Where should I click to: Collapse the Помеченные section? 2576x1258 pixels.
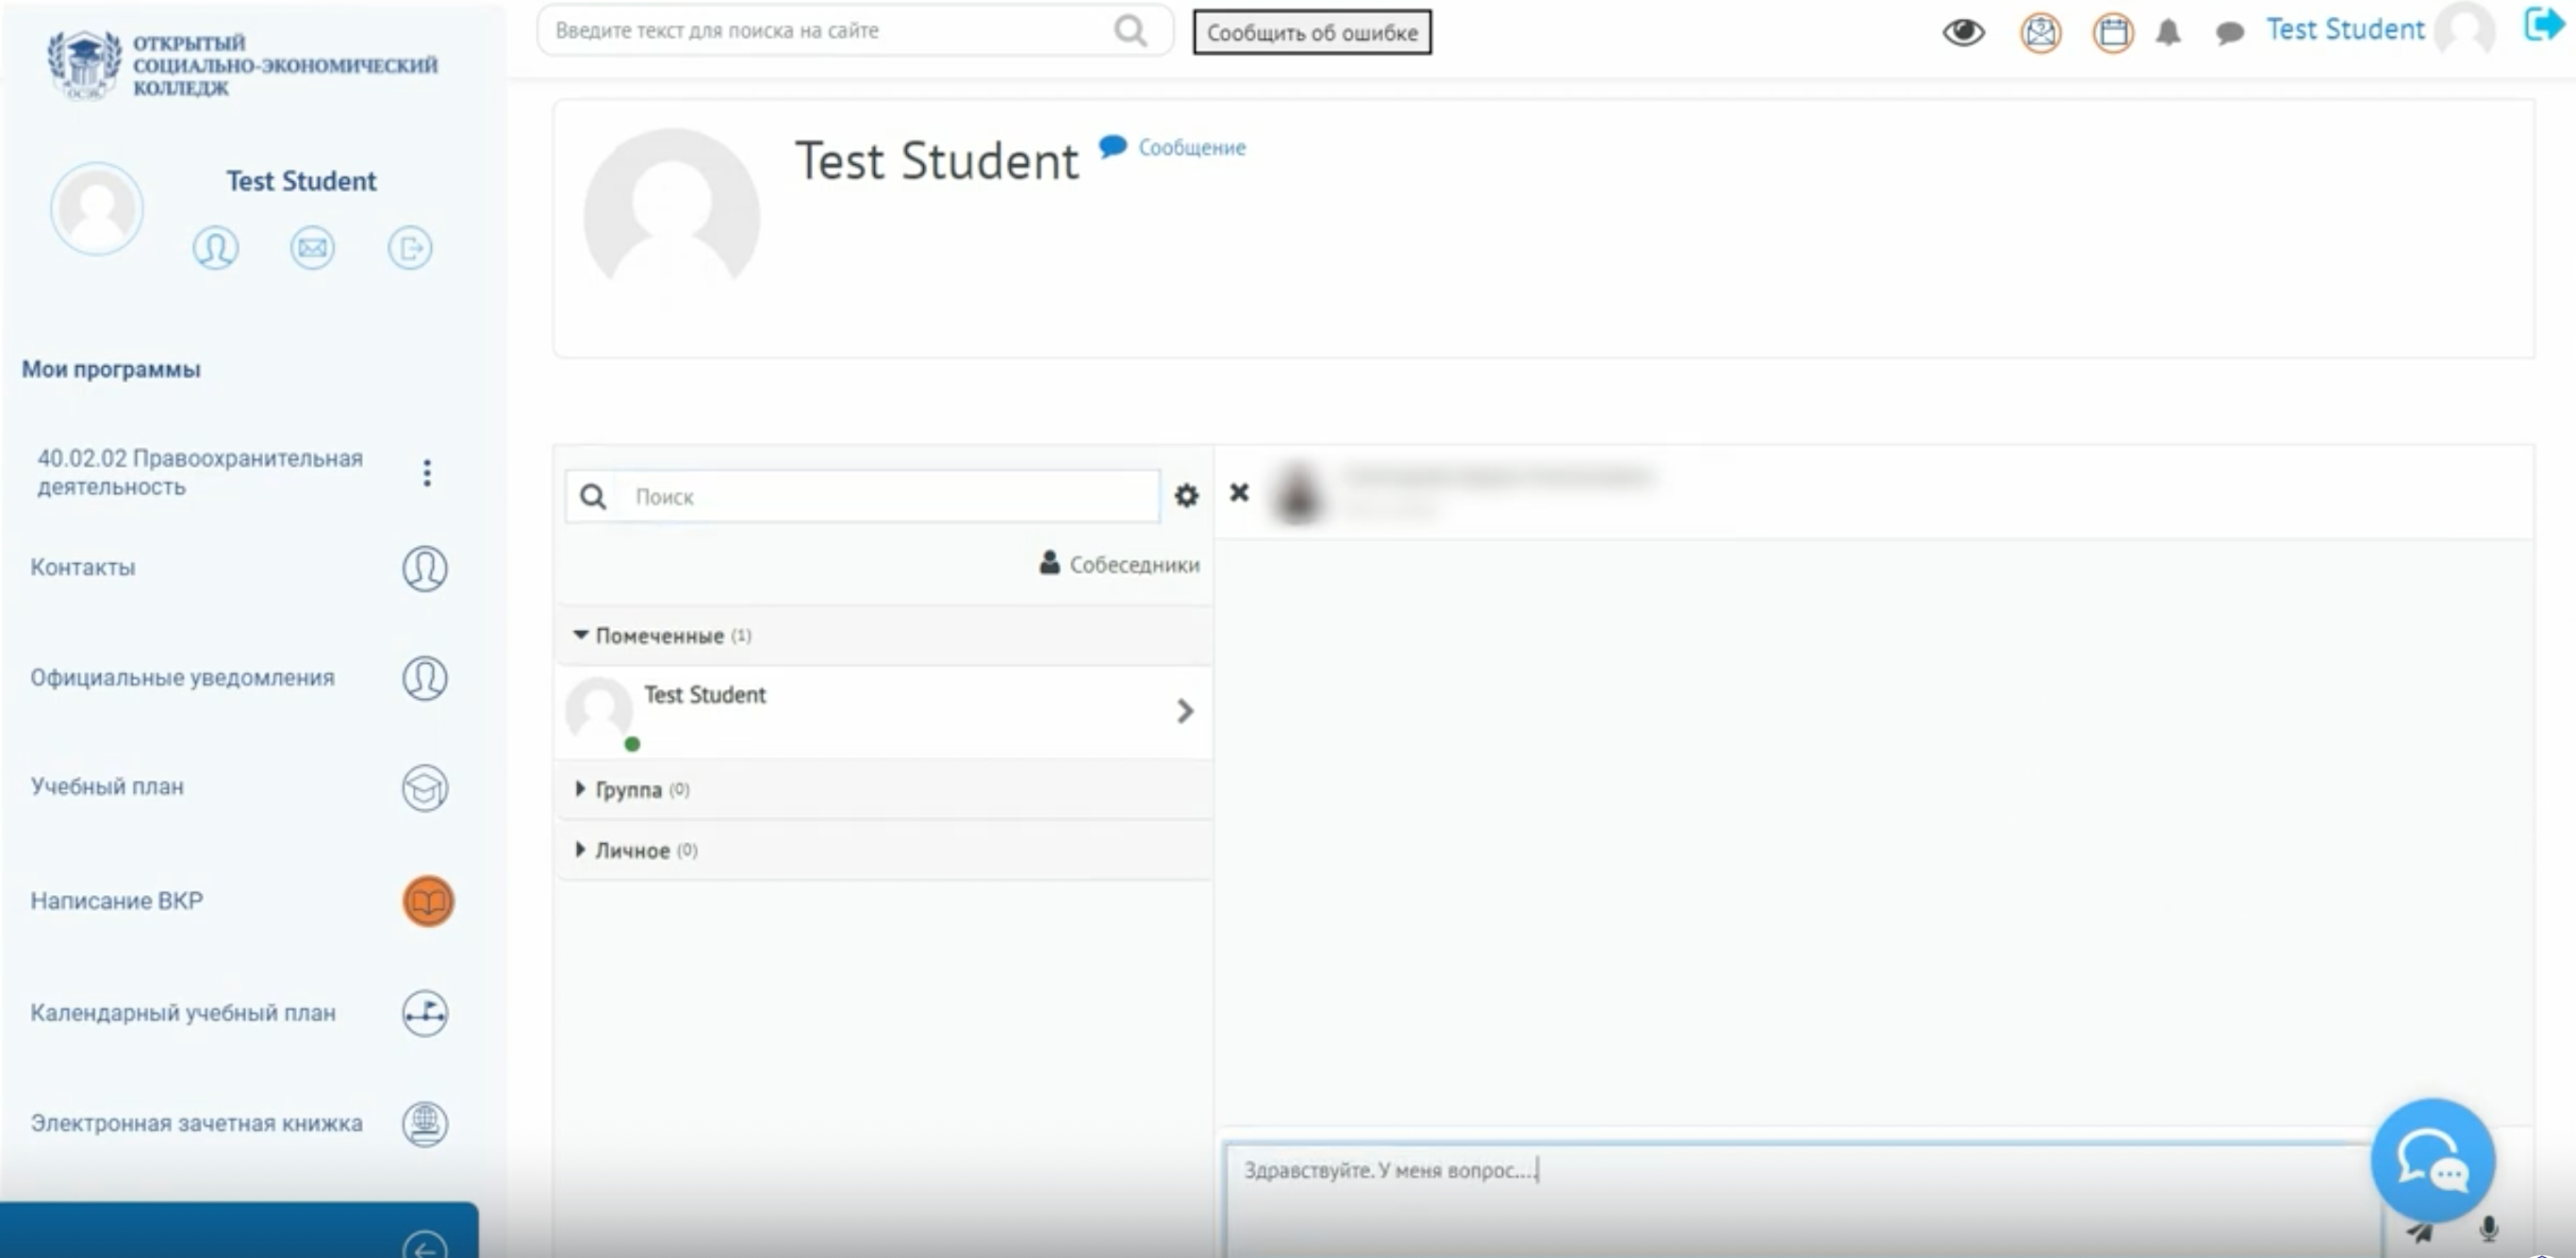coord(660,636)
